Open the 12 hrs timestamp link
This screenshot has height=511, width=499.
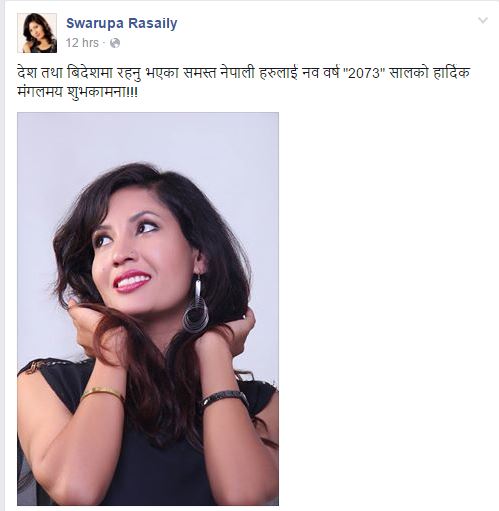[x=82, y=43]
